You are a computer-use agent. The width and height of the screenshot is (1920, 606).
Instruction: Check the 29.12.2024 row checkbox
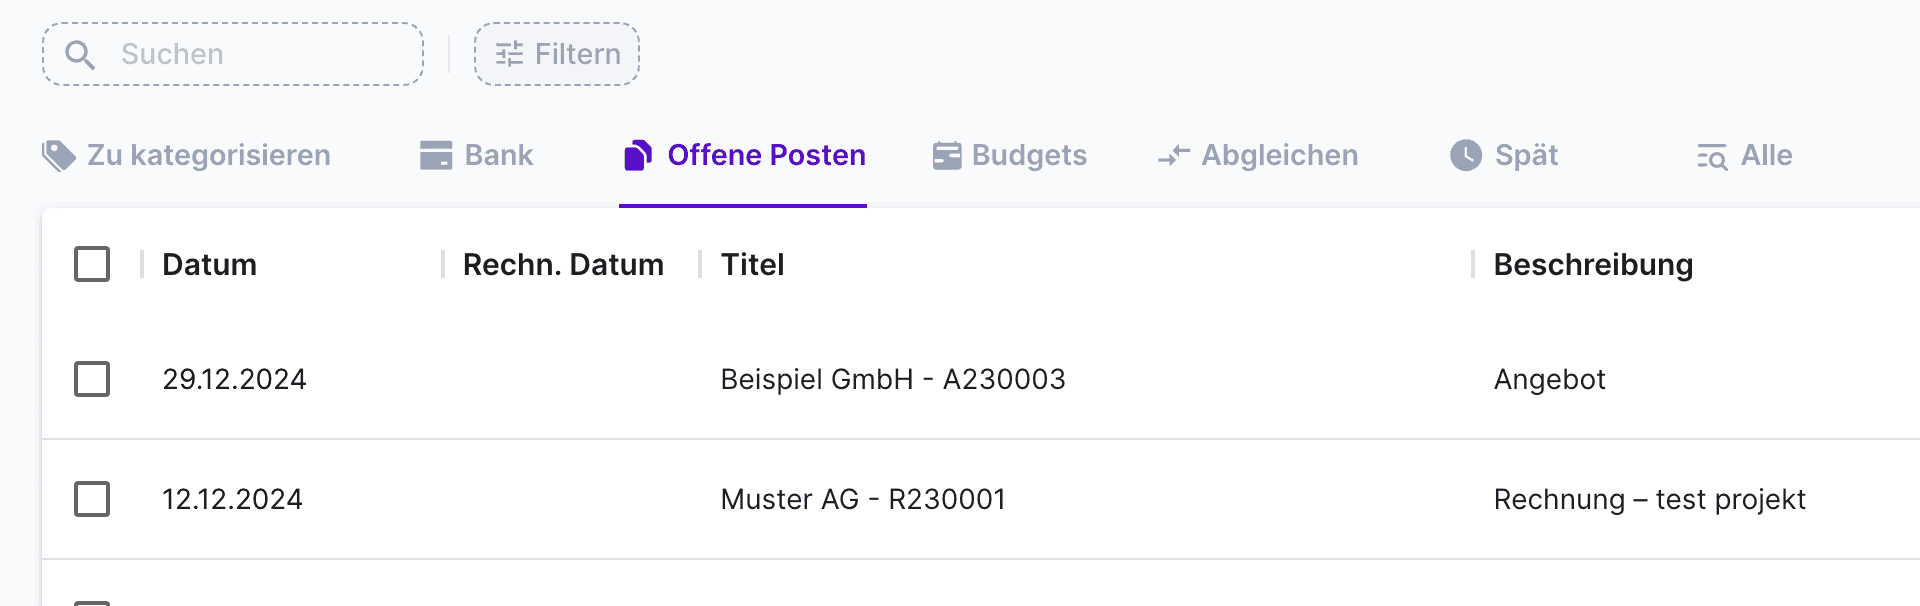click(x=92, y=379)
